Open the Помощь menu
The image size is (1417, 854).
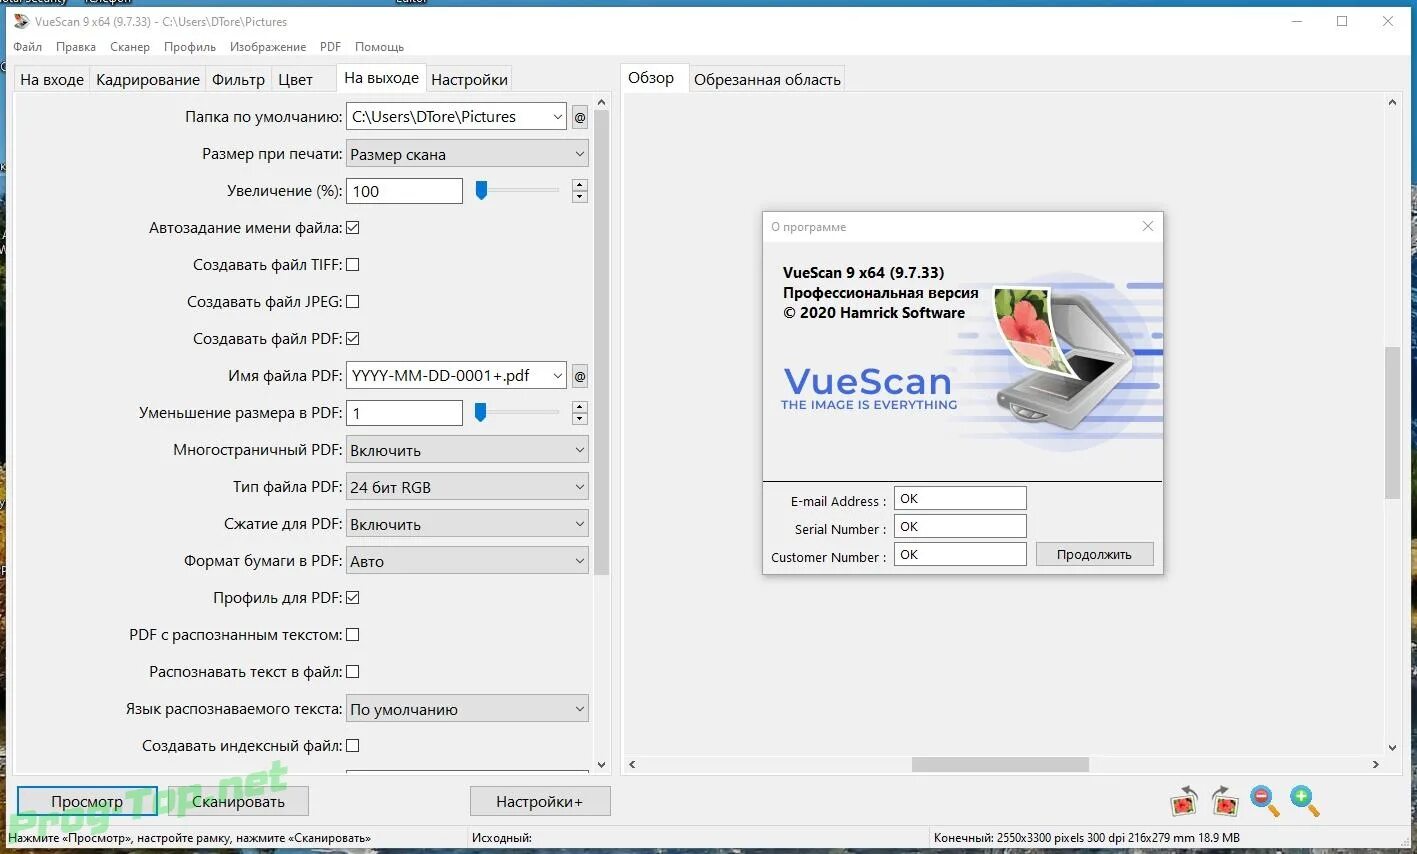379,47
